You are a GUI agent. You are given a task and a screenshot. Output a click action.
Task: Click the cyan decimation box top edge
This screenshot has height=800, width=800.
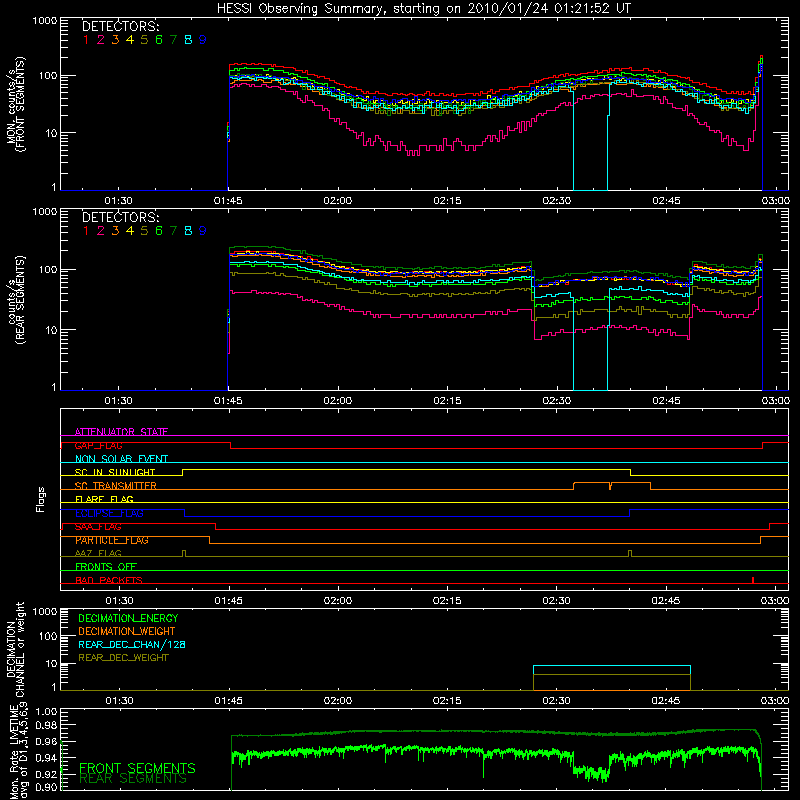click(x=612, y=666)
